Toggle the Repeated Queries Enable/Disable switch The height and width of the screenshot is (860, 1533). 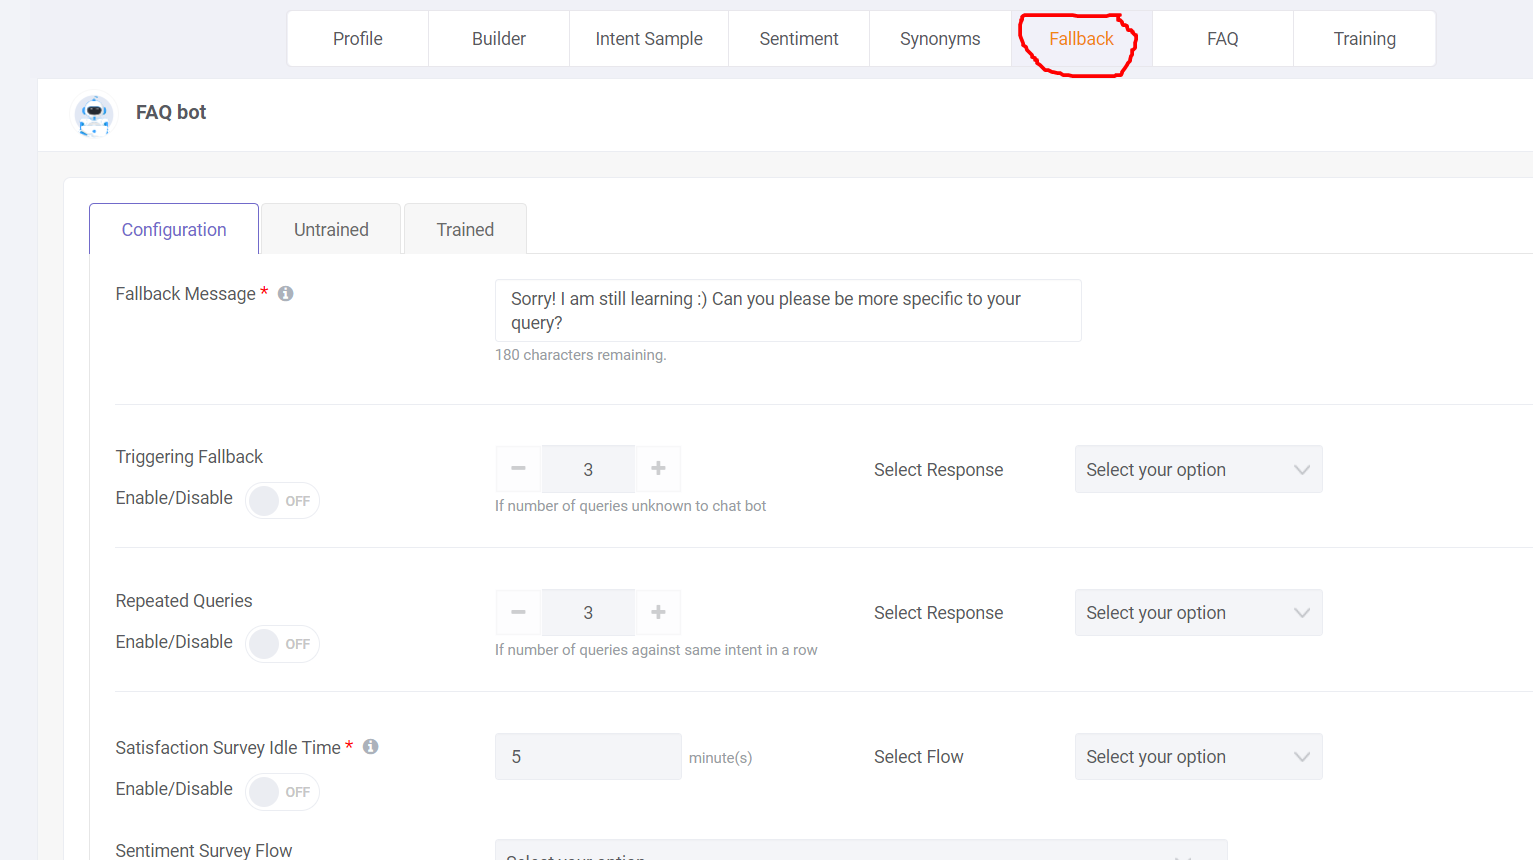[x=282, y=644]
